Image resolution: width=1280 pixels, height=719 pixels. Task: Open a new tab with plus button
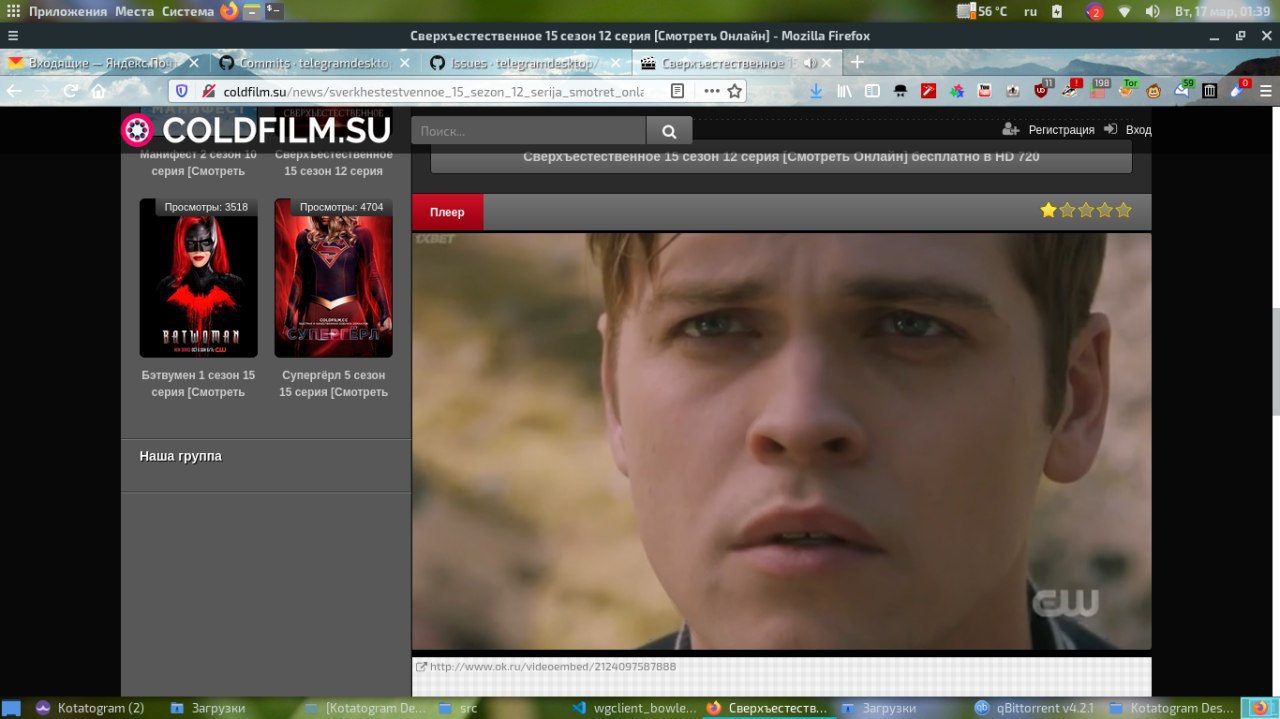[x=857, y=62]
